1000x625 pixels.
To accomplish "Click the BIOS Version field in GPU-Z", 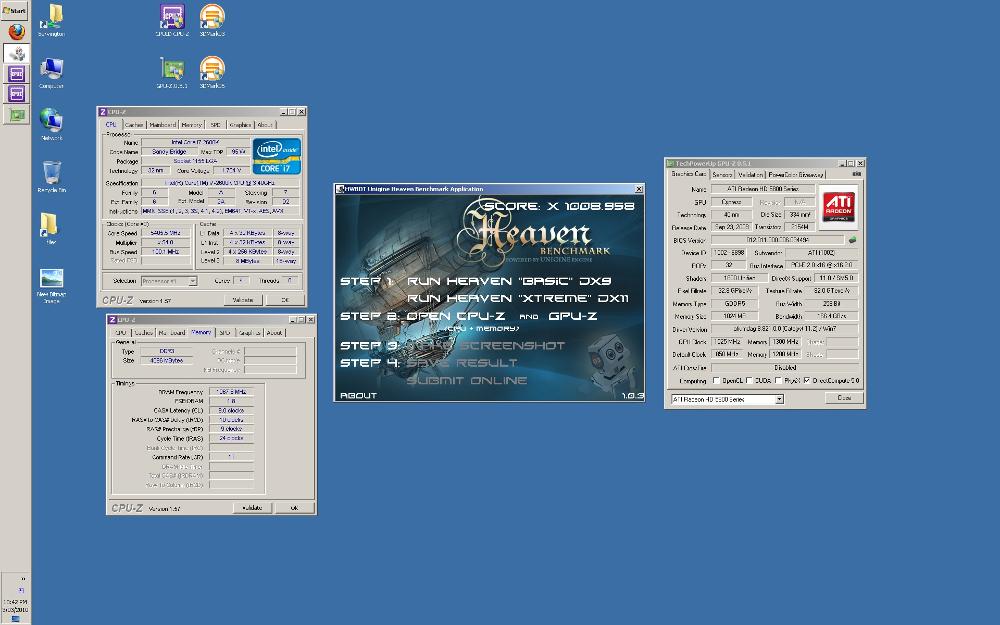I will (778, 240).
